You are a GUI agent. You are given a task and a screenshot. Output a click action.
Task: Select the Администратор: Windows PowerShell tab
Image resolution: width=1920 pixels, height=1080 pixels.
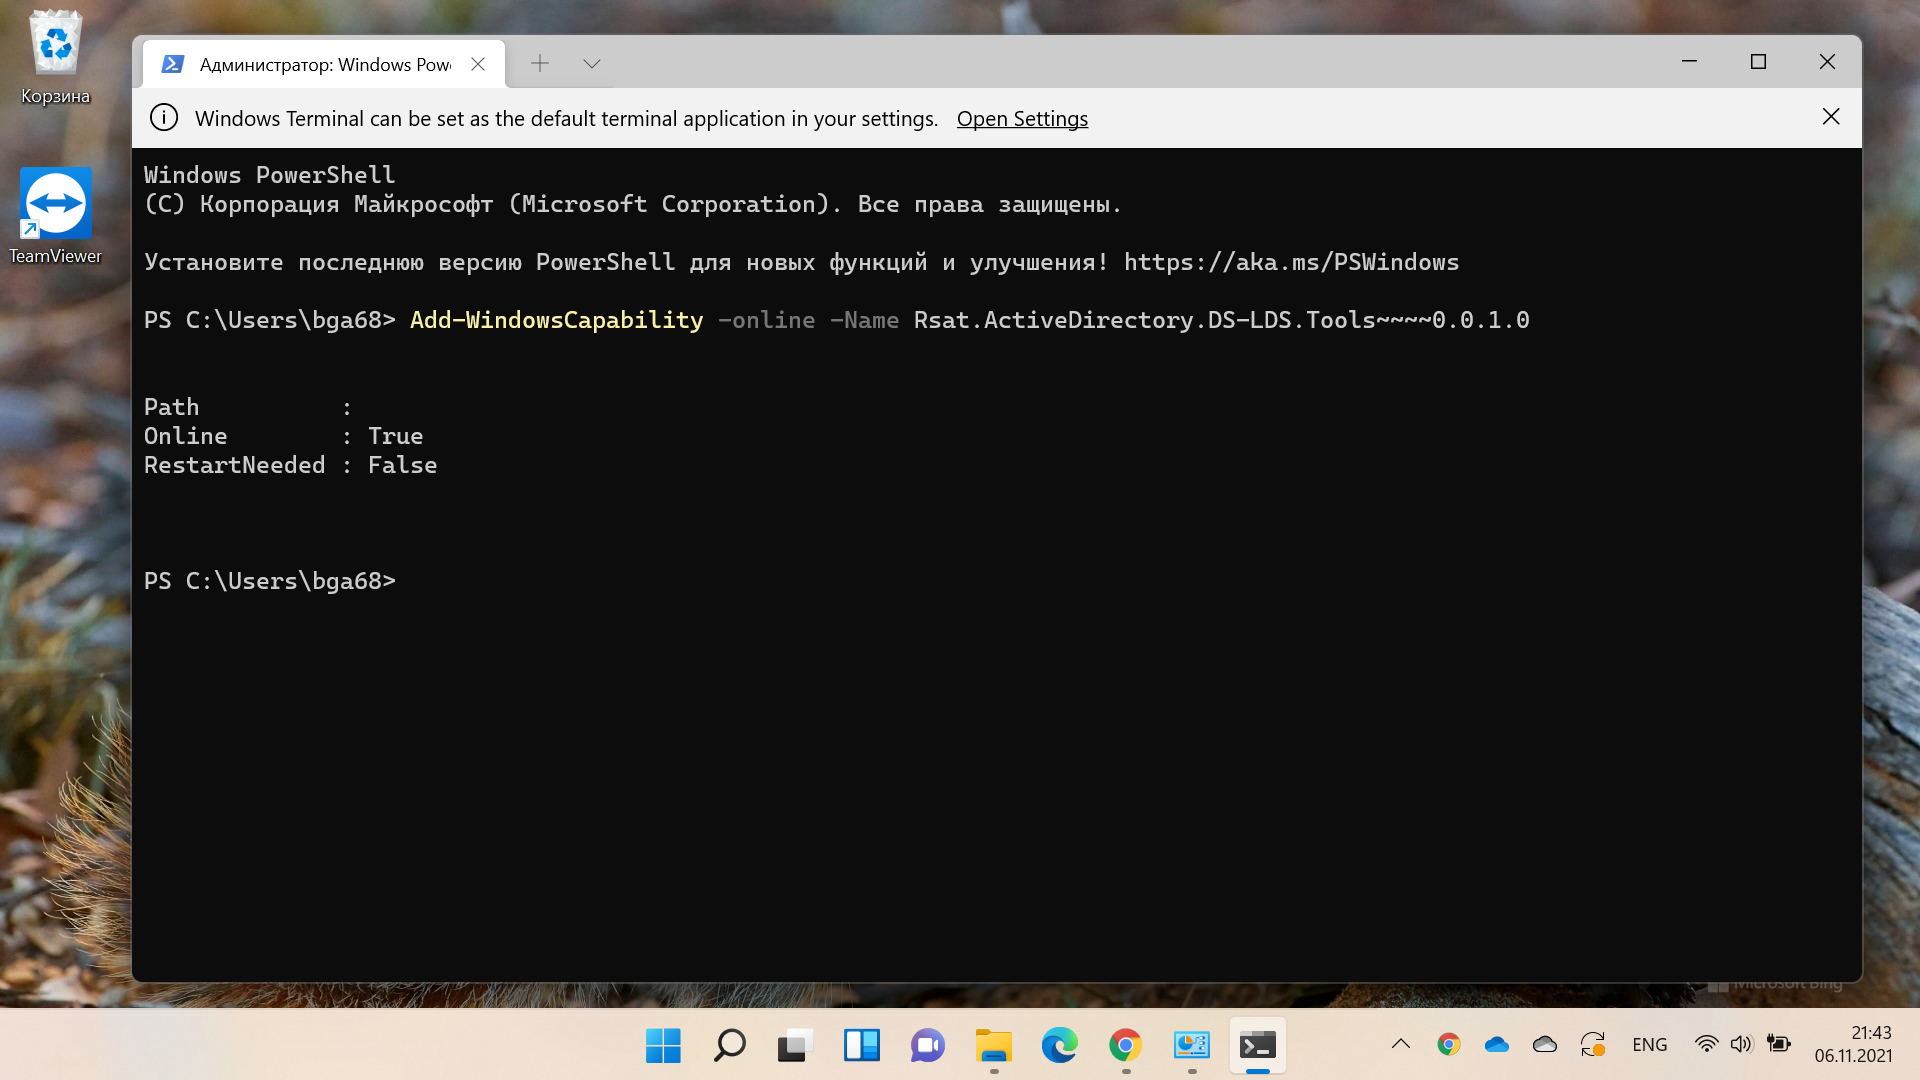click(323, 64)
